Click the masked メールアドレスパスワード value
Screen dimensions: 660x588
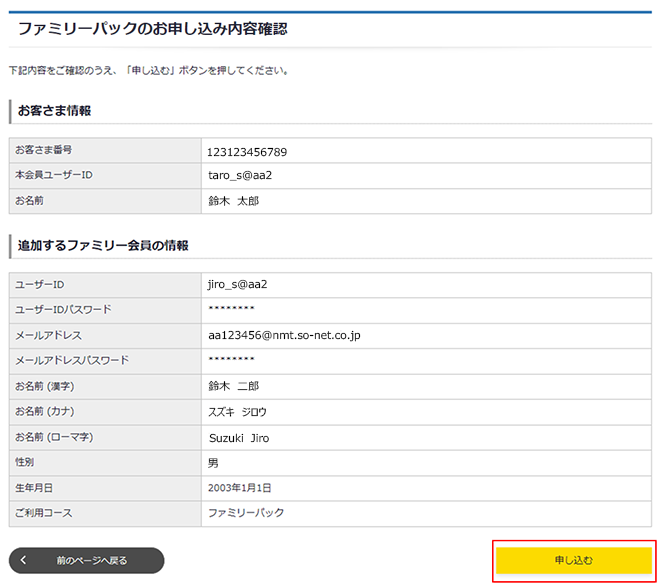(x=231, y=361)
